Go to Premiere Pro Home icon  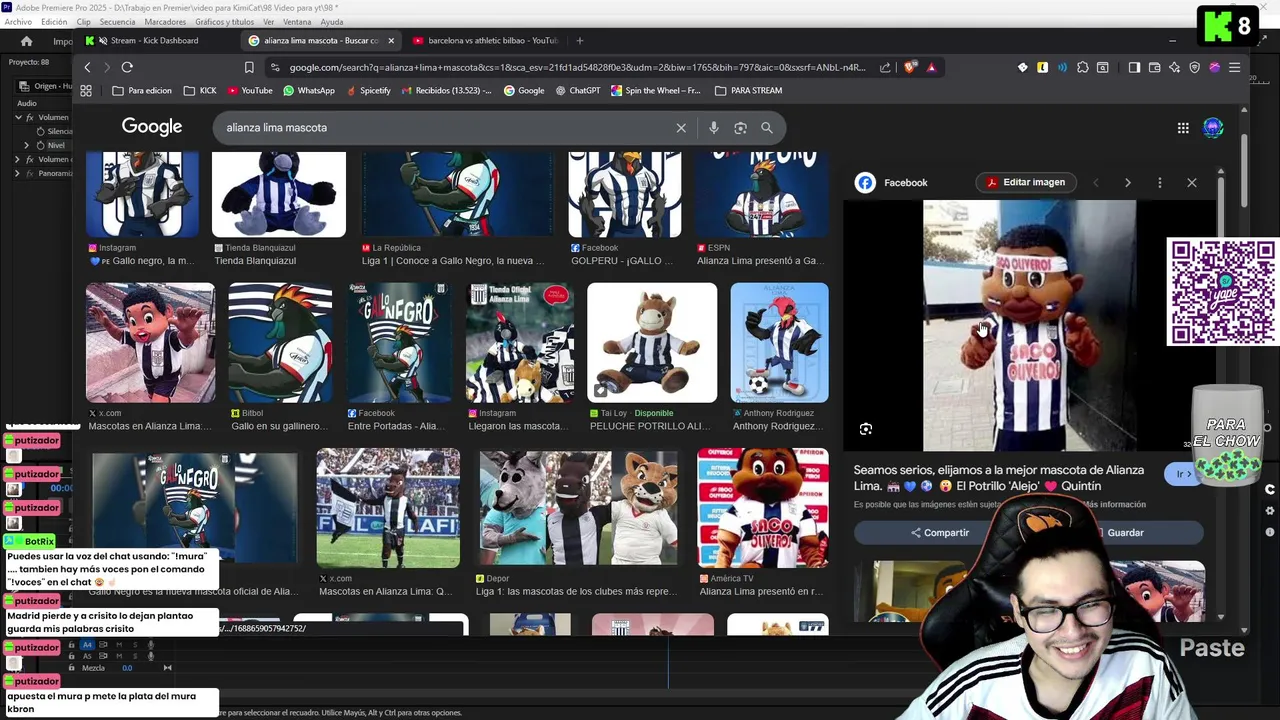pos(26,41)
